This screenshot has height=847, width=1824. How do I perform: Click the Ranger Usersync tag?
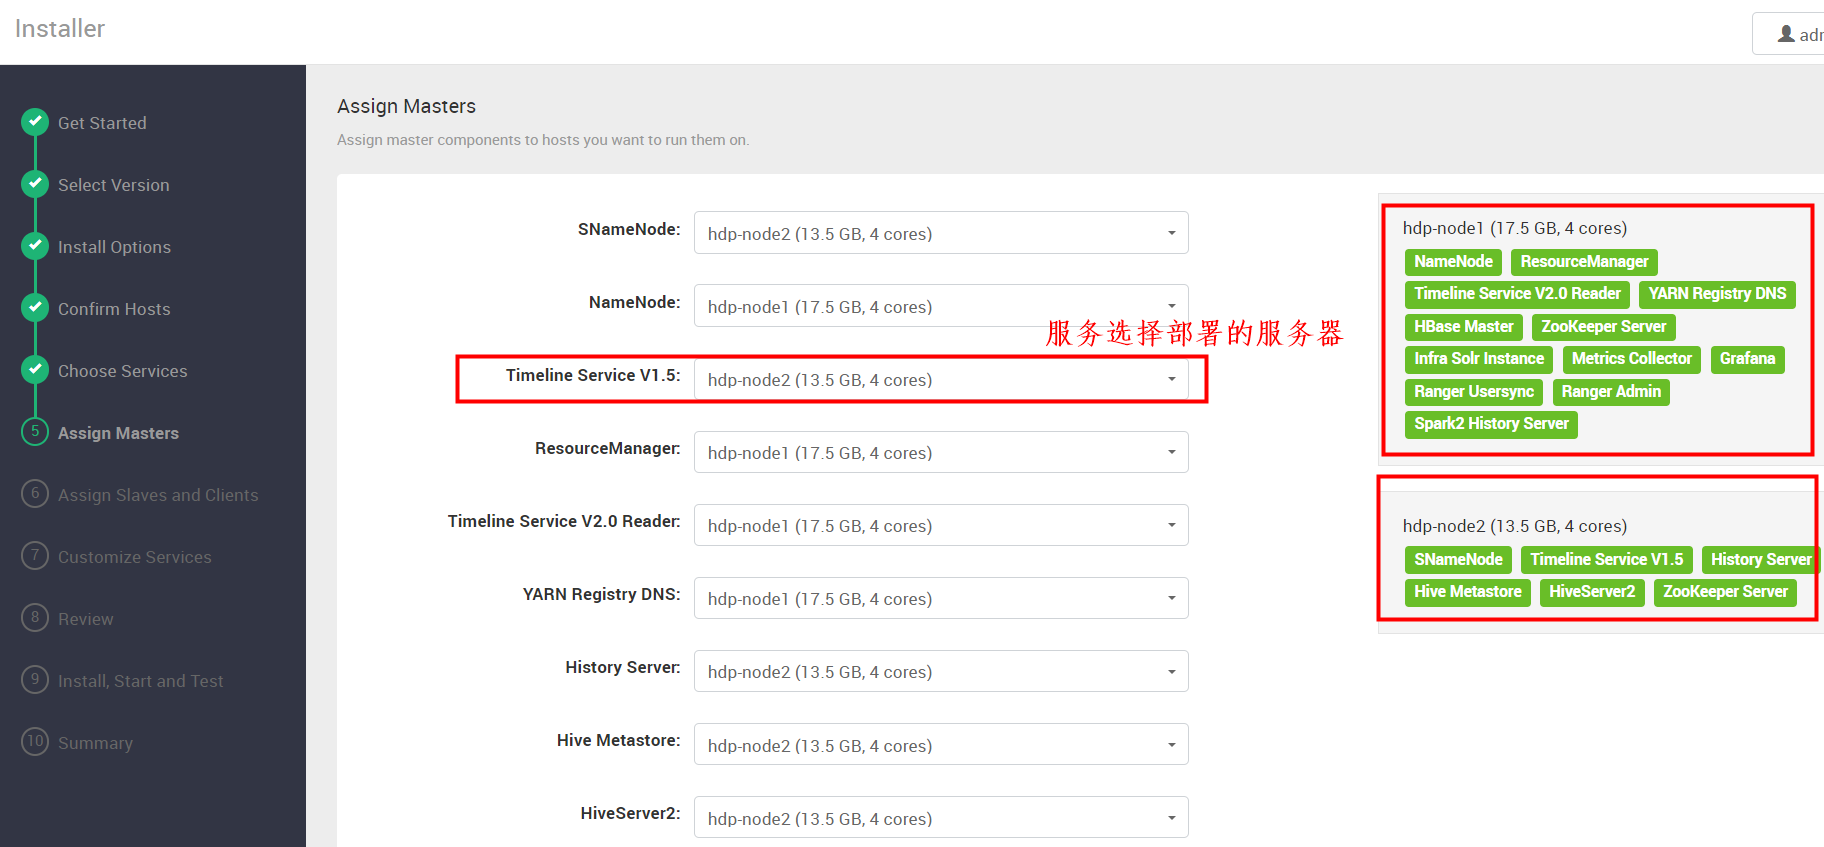pos(1474,392)
